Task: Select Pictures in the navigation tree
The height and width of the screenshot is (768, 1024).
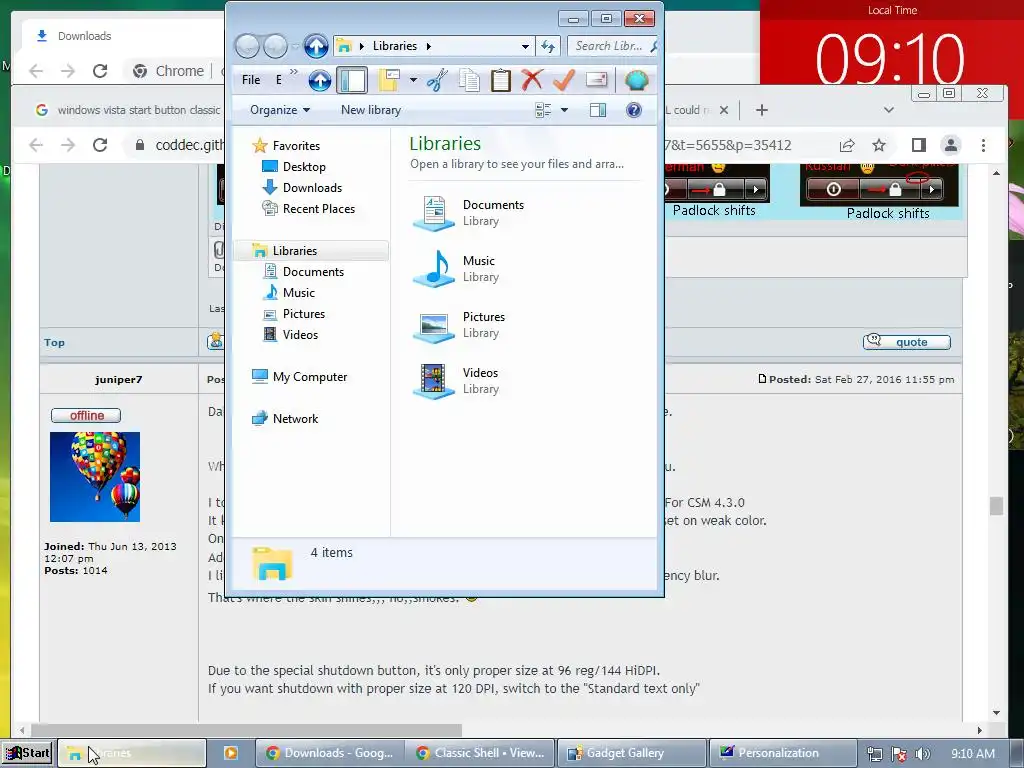Action: click(294, 313)
